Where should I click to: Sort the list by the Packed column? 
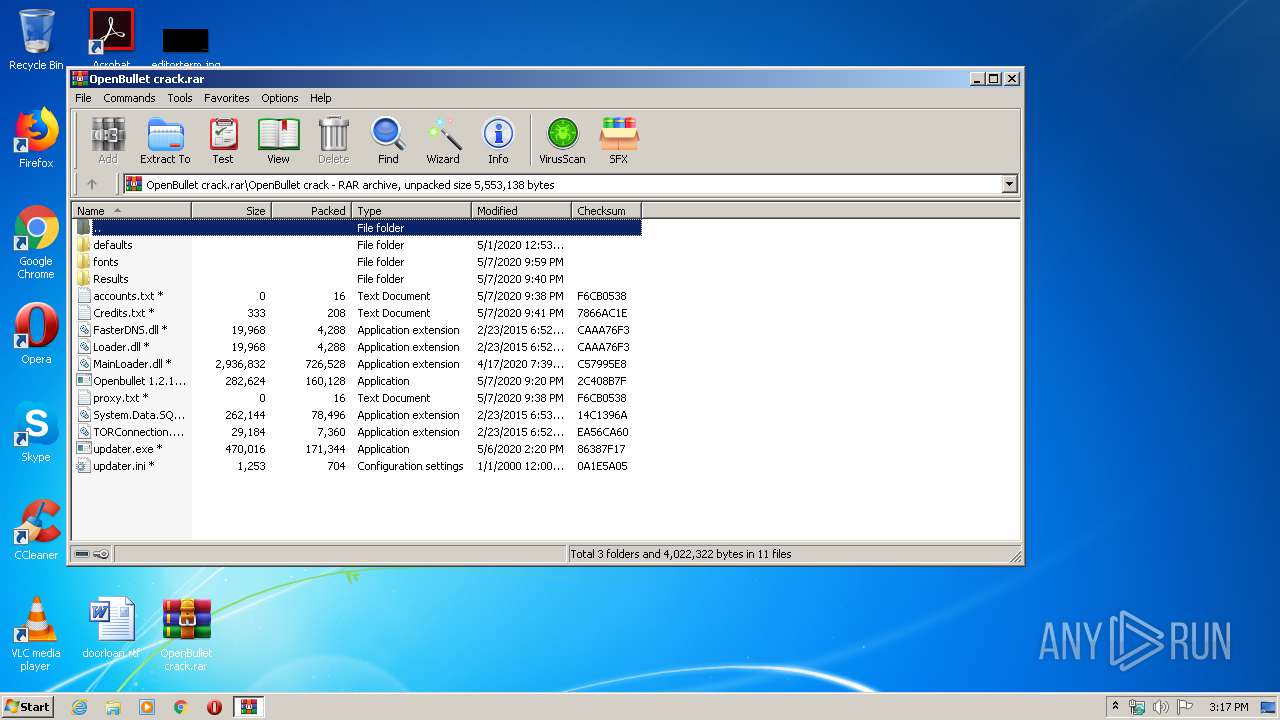(x=311, y=210)
